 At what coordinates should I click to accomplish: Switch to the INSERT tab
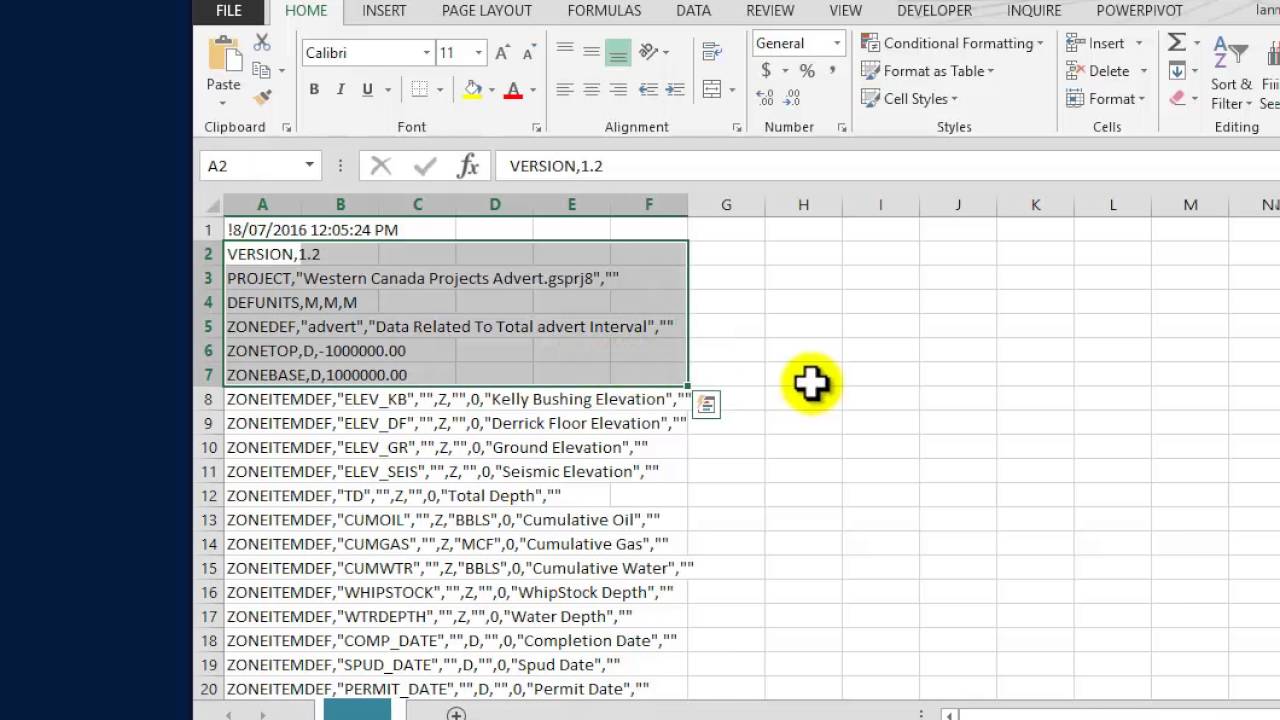pyautogui.click(x=384, y=11)
